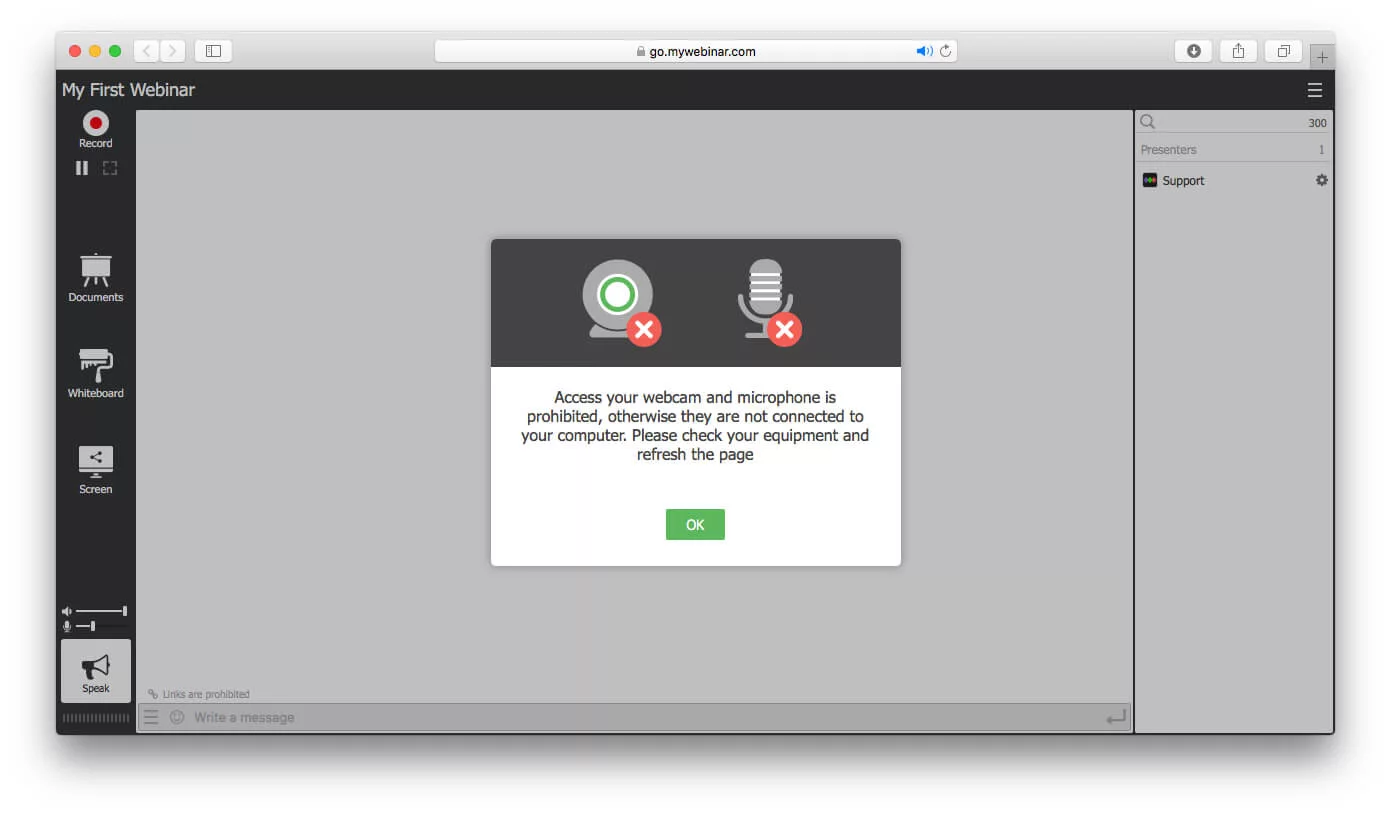Open the search field for participants
1391x815 pixels.
pos(1146,121)
